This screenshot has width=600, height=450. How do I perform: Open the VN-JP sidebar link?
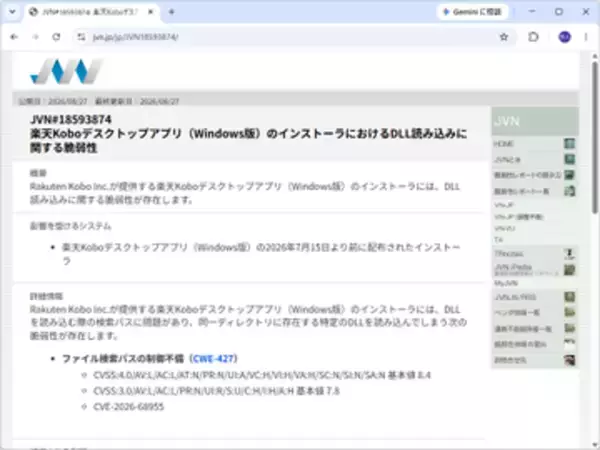(x=504, y=205)
